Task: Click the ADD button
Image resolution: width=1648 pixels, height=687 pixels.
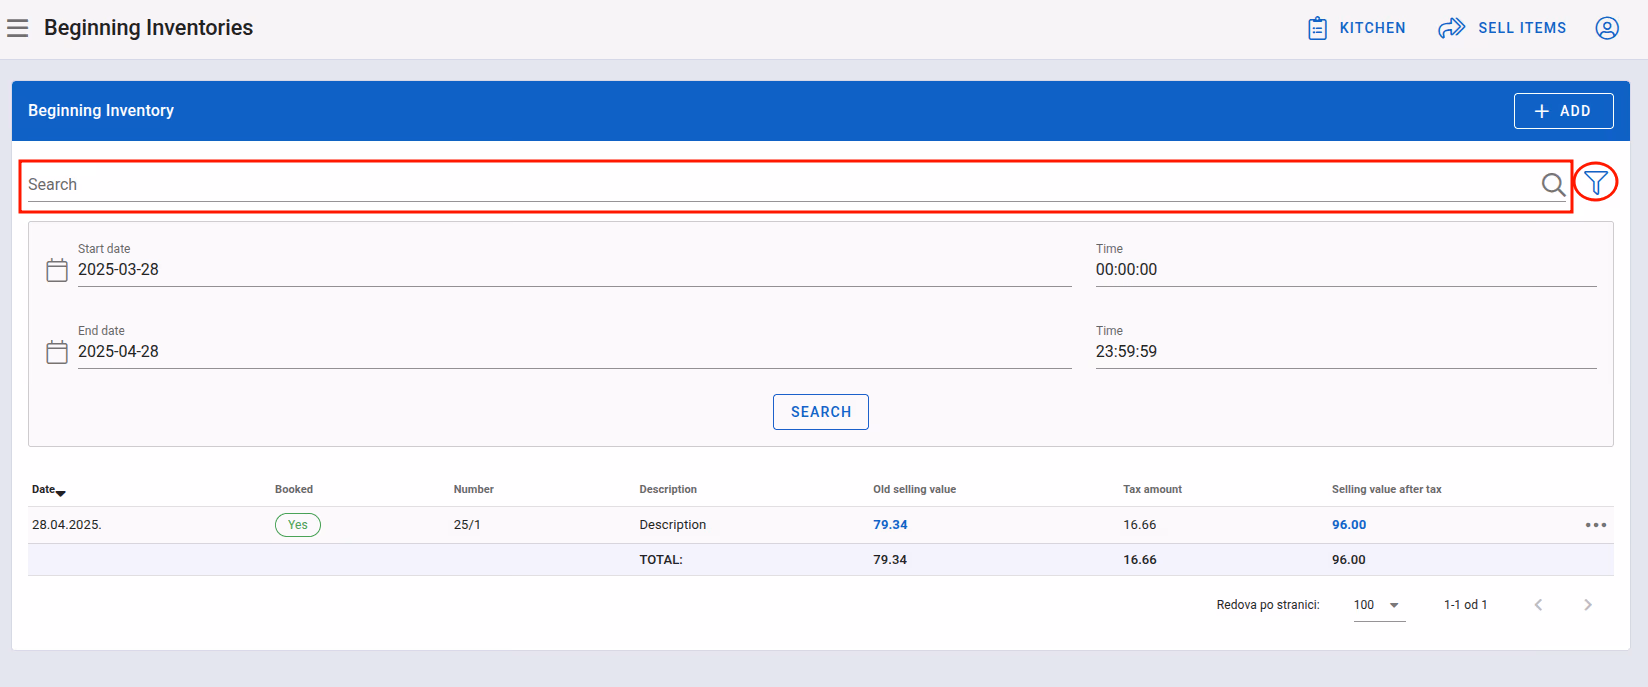Action: 1563,111
